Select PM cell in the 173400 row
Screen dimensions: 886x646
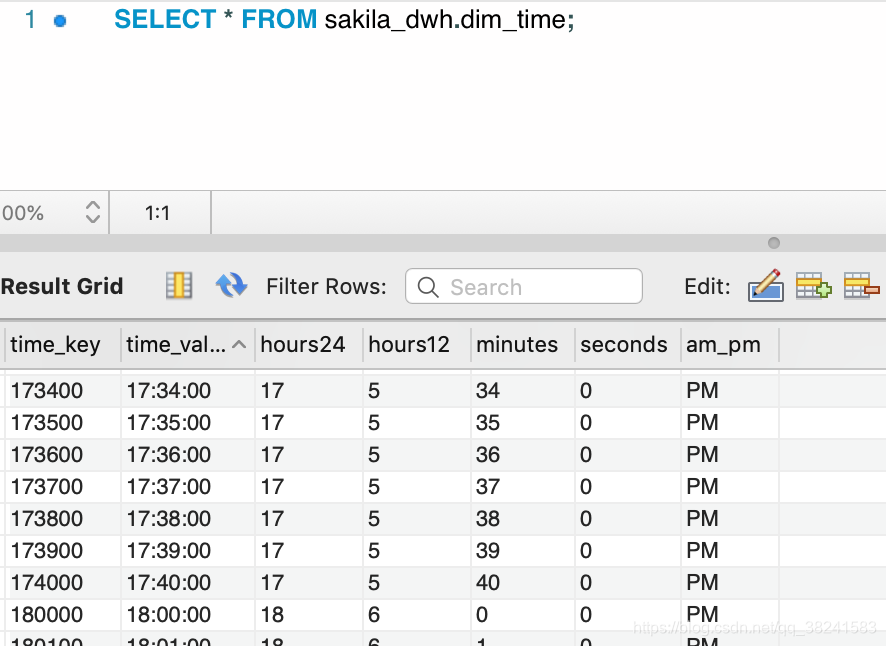(x=730, y=391)
